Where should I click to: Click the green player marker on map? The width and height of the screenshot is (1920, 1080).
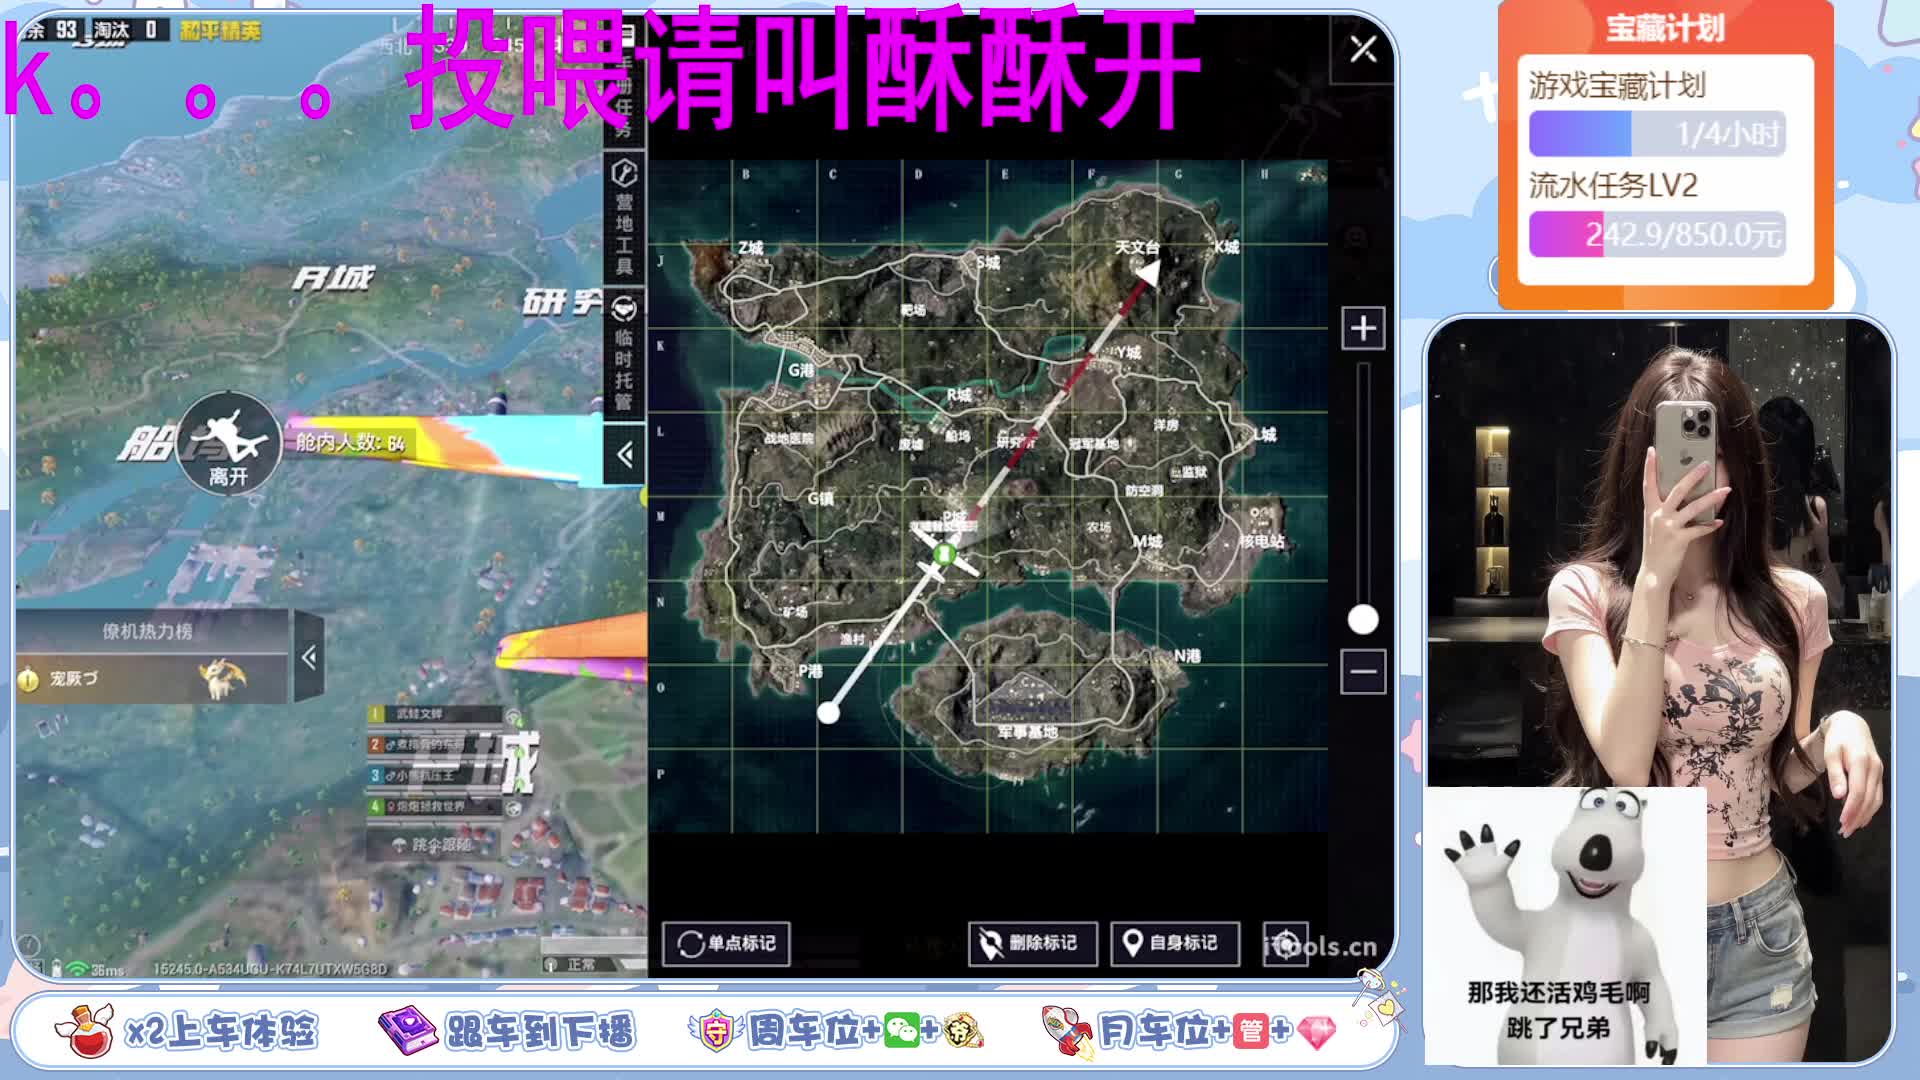click(x=944, y=553)
